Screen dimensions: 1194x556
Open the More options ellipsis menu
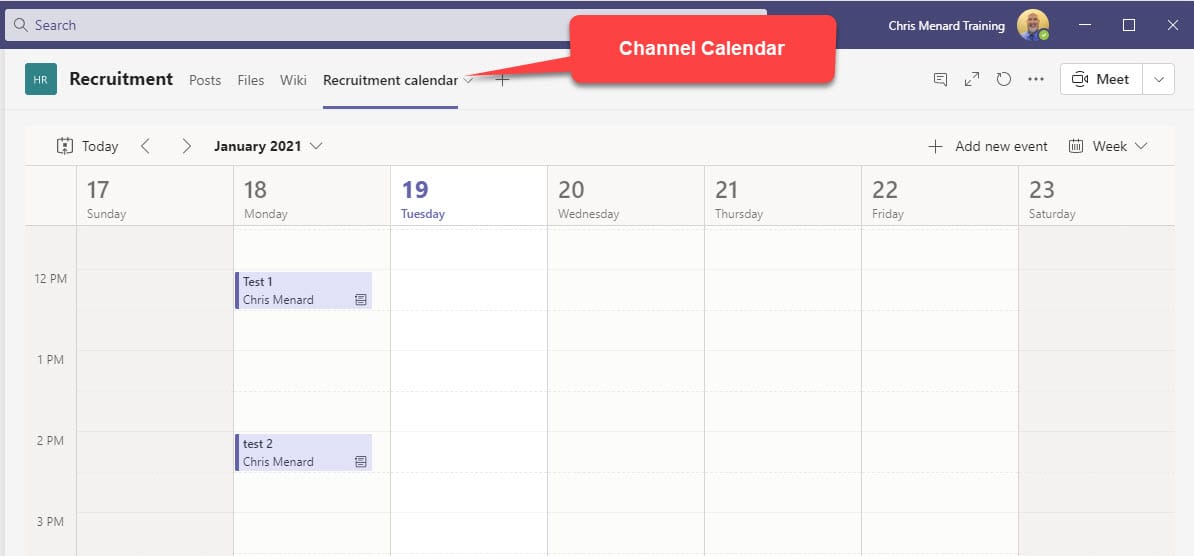click(x=1036, y=80)
